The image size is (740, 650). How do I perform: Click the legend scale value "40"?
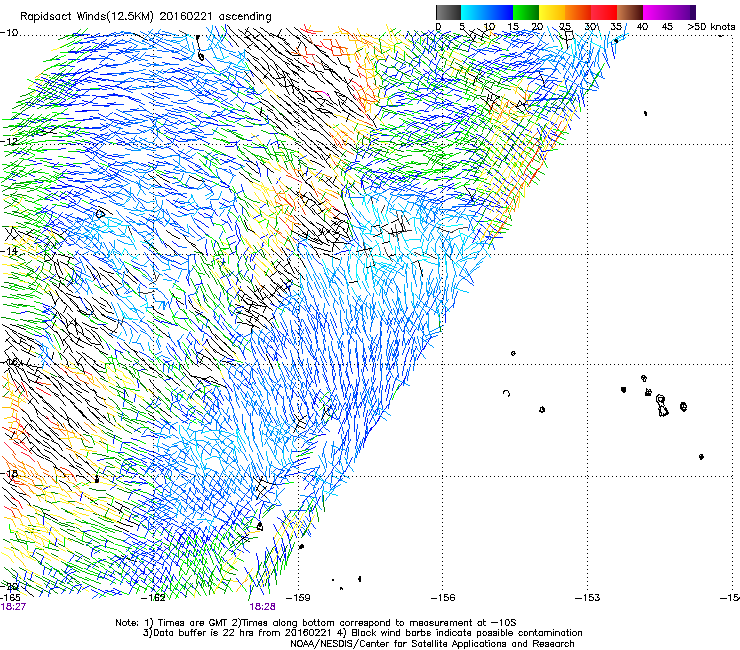click(642, 27)
